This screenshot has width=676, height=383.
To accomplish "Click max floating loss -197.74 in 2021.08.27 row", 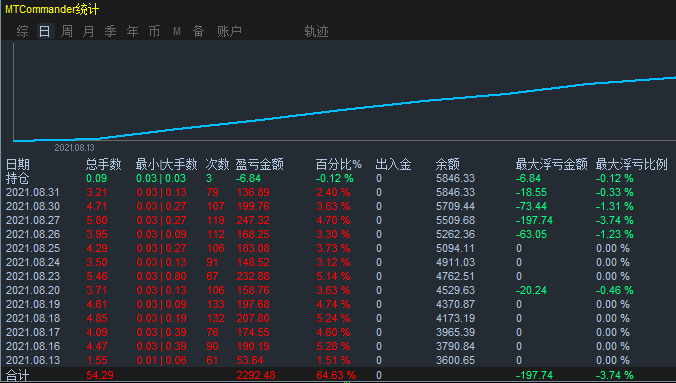I will (x=534, y=220).
